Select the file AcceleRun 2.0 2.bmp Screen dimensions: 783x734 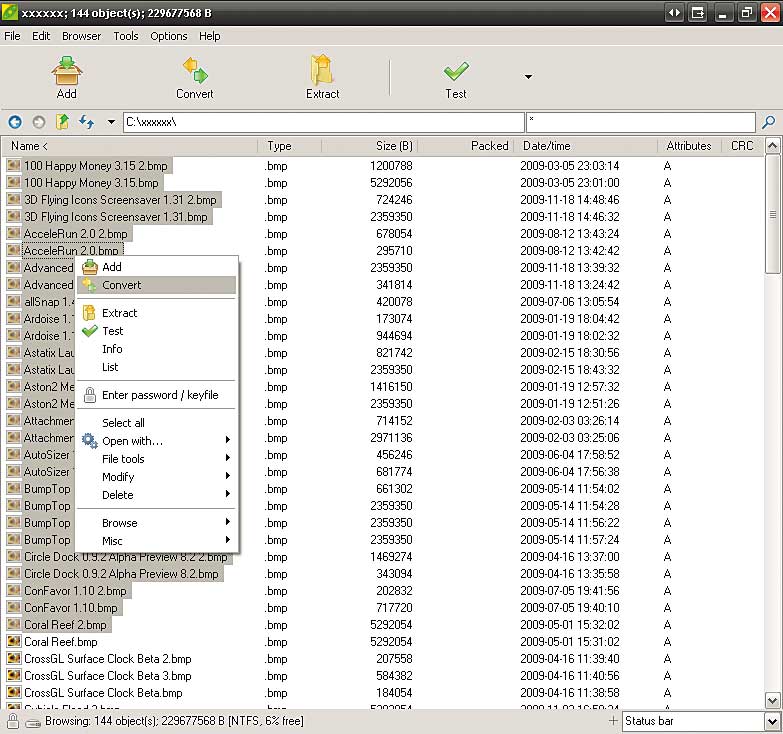pyautogui.click(x=76, y=234)
